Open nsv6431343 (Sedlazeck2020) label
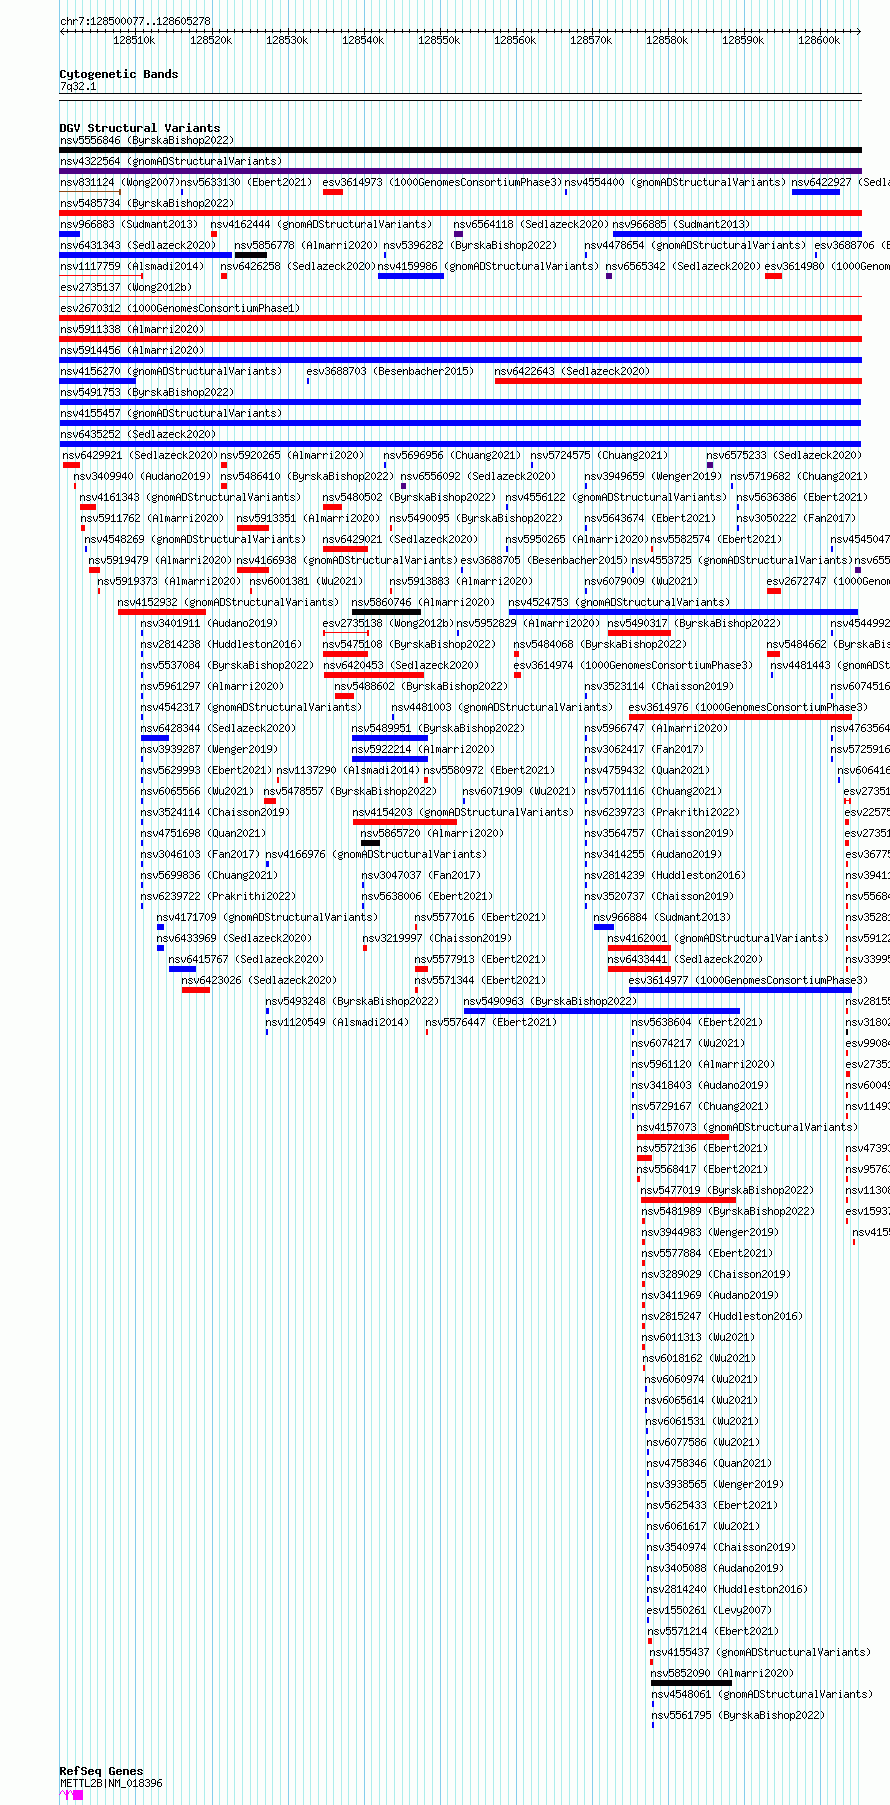This screenshot has height=1805, width=890. click(137, 245)
